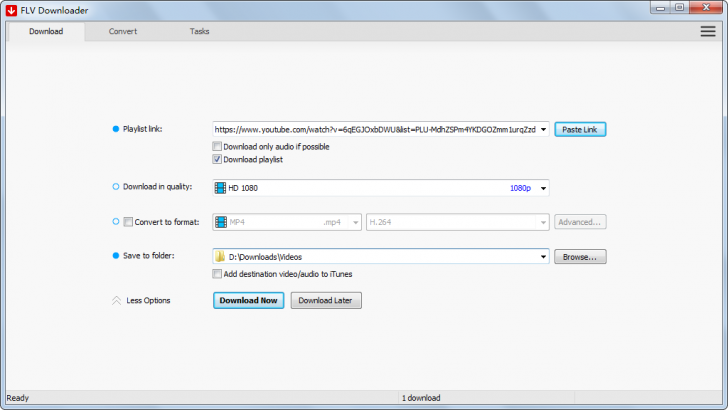728x410 pixels.
Task: Enable Download only audio if possible
Action: [x=217, y=146]
